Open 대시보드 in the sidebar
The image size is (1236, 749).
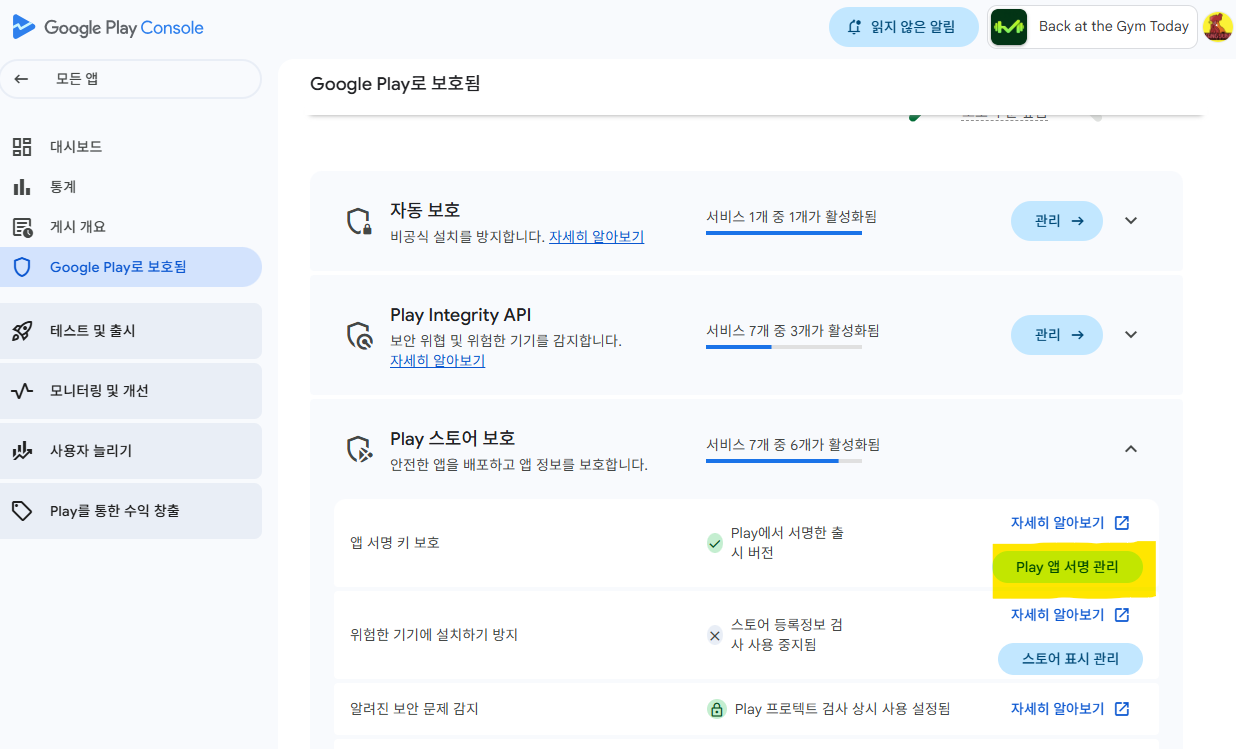(131, 147)
